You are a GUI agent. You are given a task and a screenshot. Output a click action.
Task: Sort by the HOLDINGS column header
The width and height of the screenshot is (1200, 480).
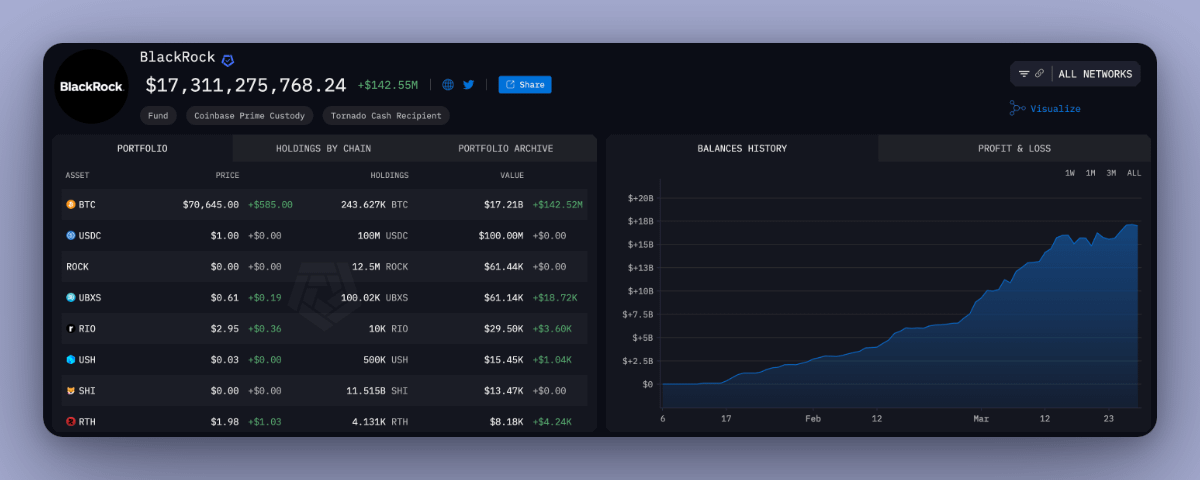[x=389, y=175]
